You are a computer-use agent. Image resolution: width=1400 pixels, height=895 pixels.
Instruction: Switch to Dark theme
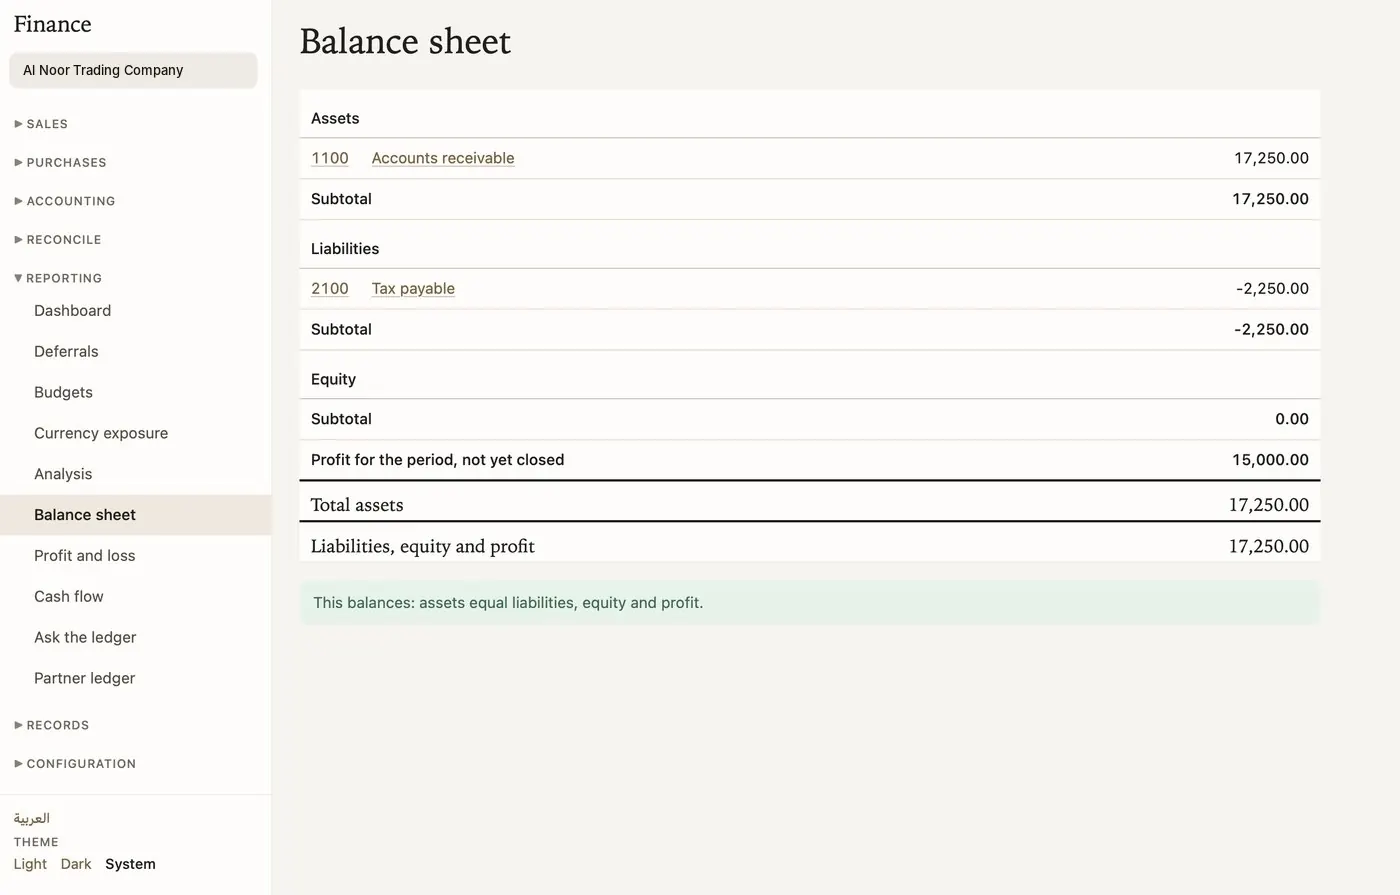(x=76, y=864)
